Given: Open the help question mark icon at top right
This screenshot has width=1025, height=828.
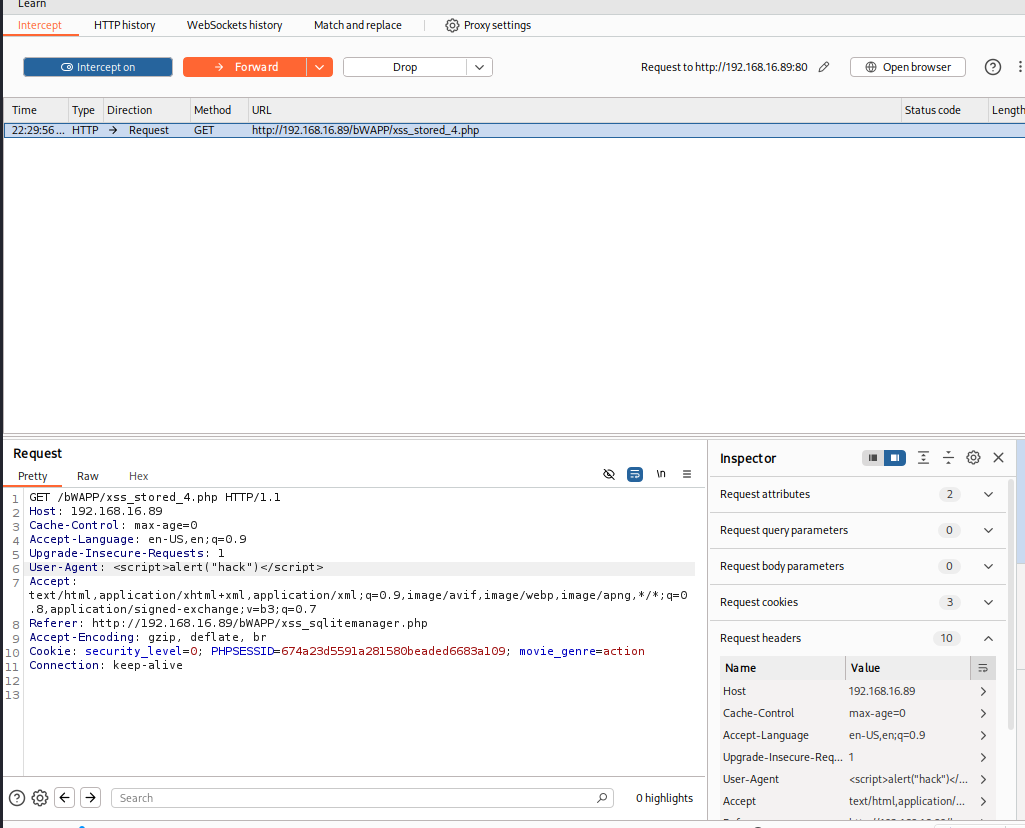Looking at the screenshot, I should click(x=992, y=67).
